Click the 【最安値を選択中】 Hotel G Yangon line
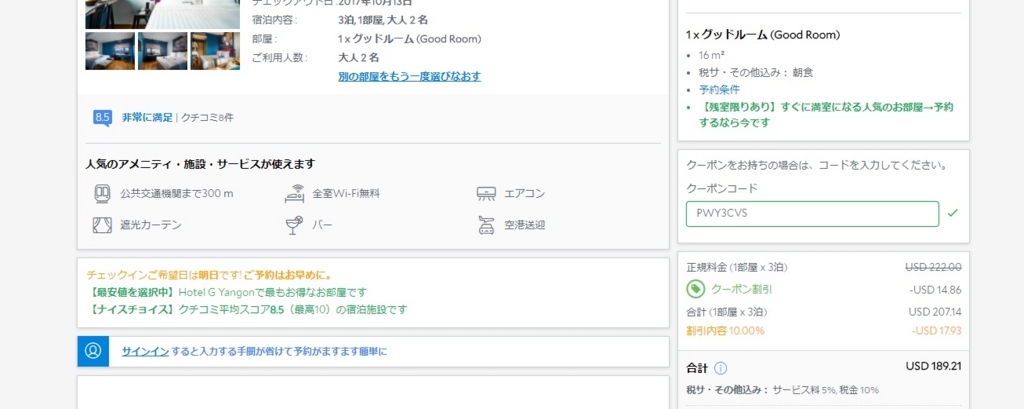The image size is (1024, 409). point(227,292)
